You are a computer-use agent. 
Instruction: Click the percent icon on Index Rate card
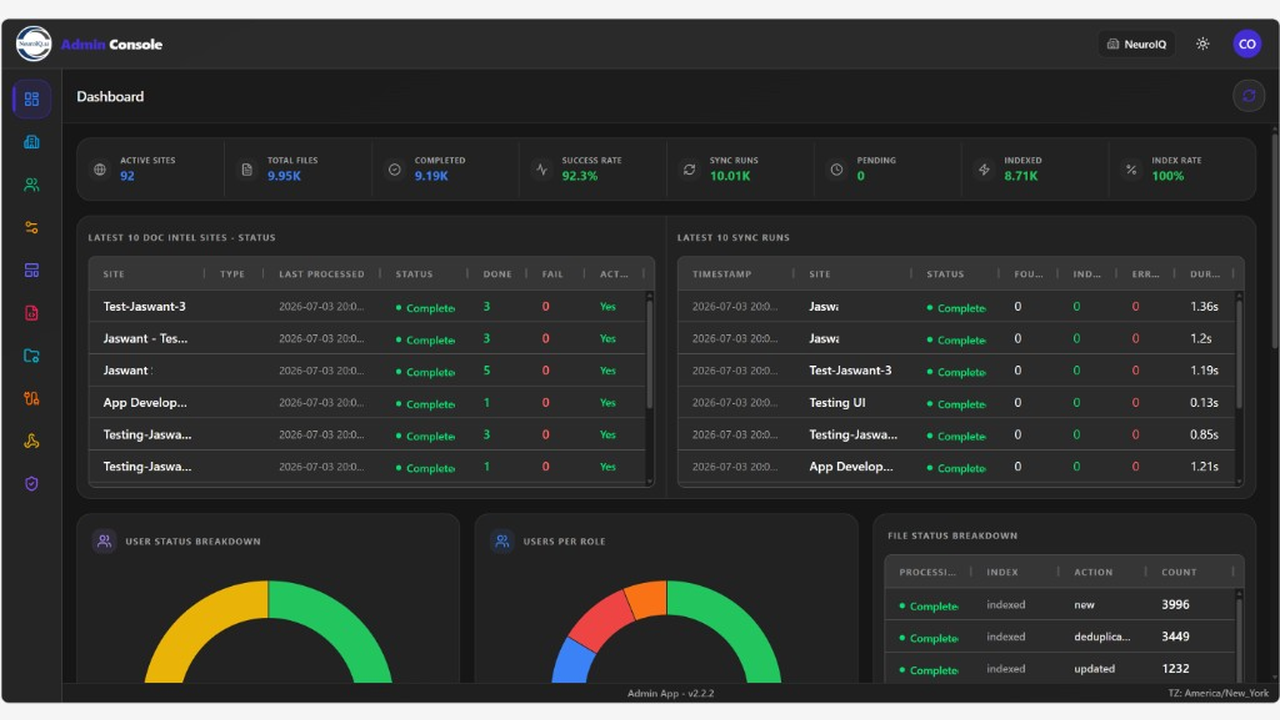pos(1131,169)
